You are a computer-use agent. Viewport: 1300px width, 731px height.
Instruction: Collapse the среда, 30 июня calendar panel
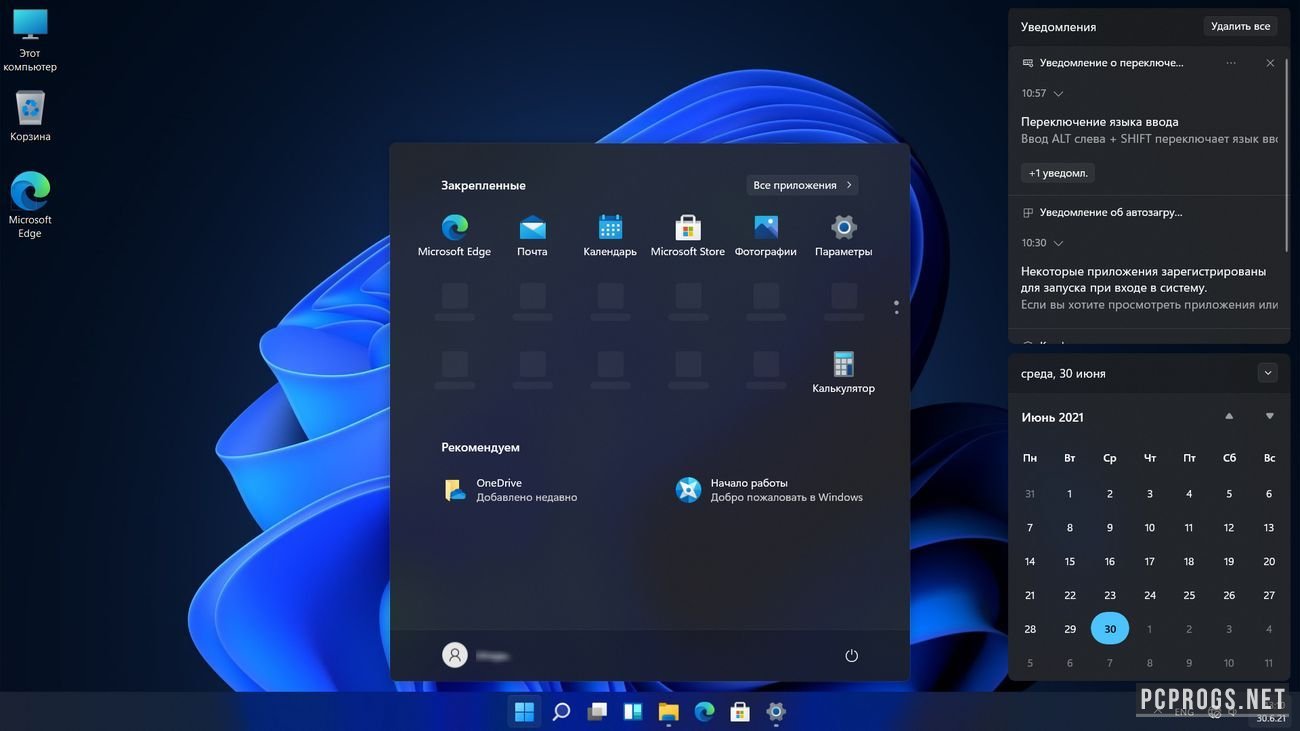click(1267, 371)
